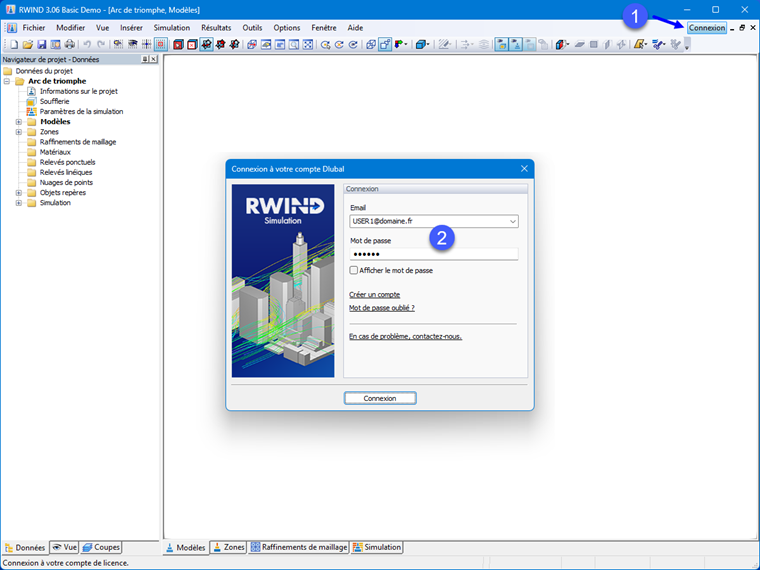Click the yellow selection cursor icon

640,45
